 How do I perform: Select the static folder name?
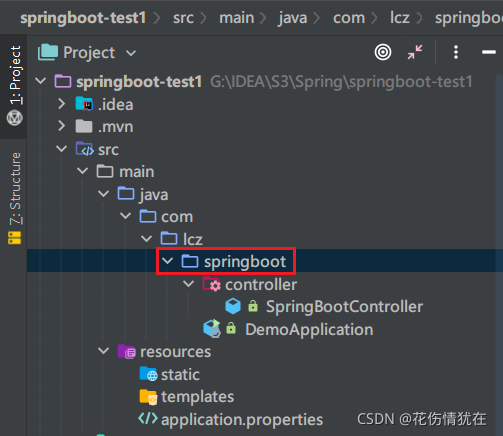pyautogui.click(x=180, y=374)
